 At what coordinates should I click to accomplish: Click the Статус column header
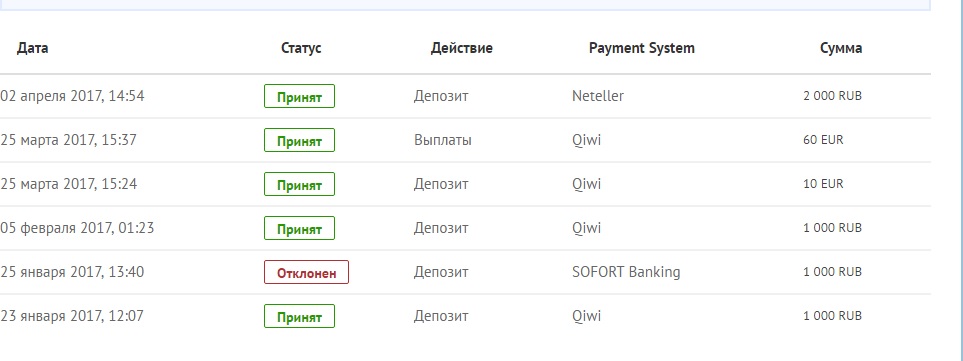[301, 48]
